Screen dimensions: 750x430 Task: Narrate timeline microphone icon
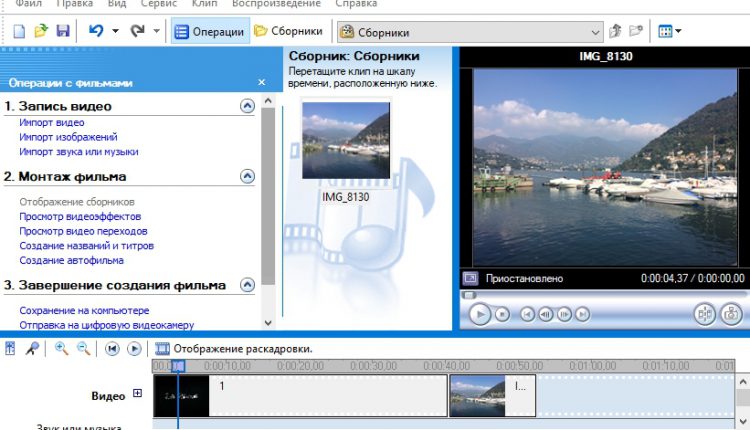(32, 349)
